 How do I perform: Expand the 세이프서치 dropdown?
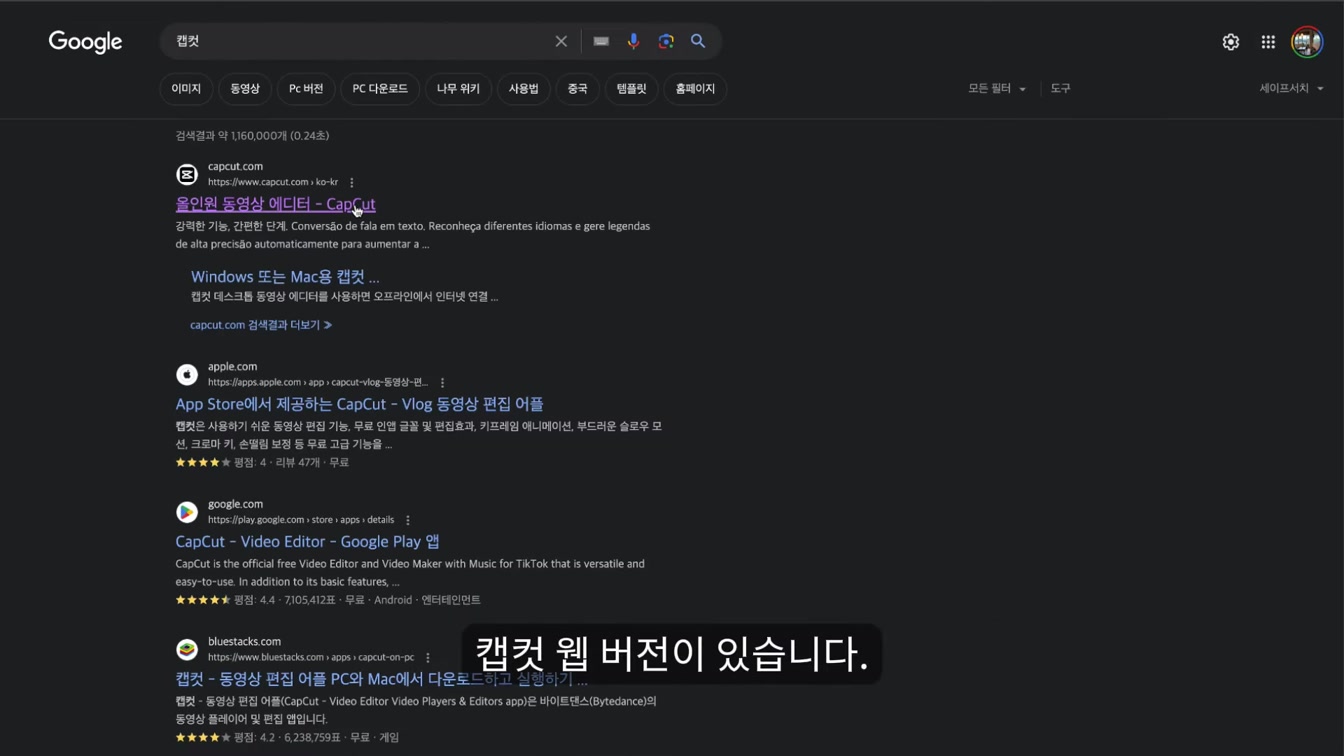tap(1291, 89)
